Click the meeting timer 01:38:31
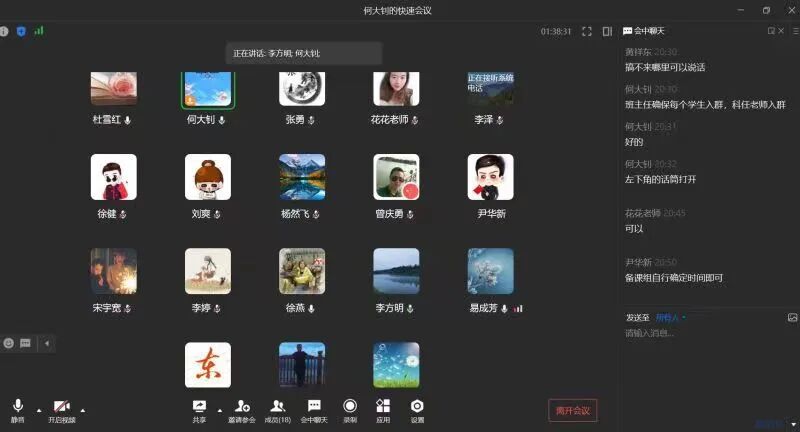 [556, 32]
